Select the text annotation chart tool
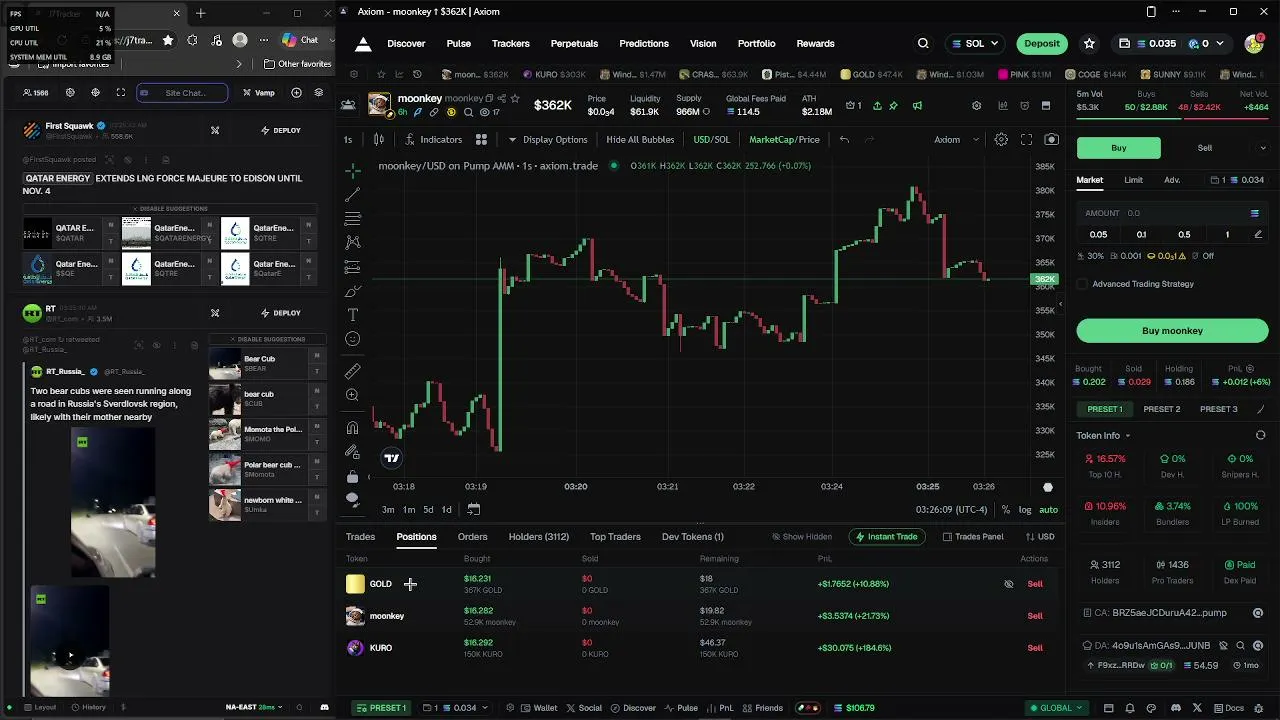This screenshot has width=1280, height=720. click(x=352, y=315)
